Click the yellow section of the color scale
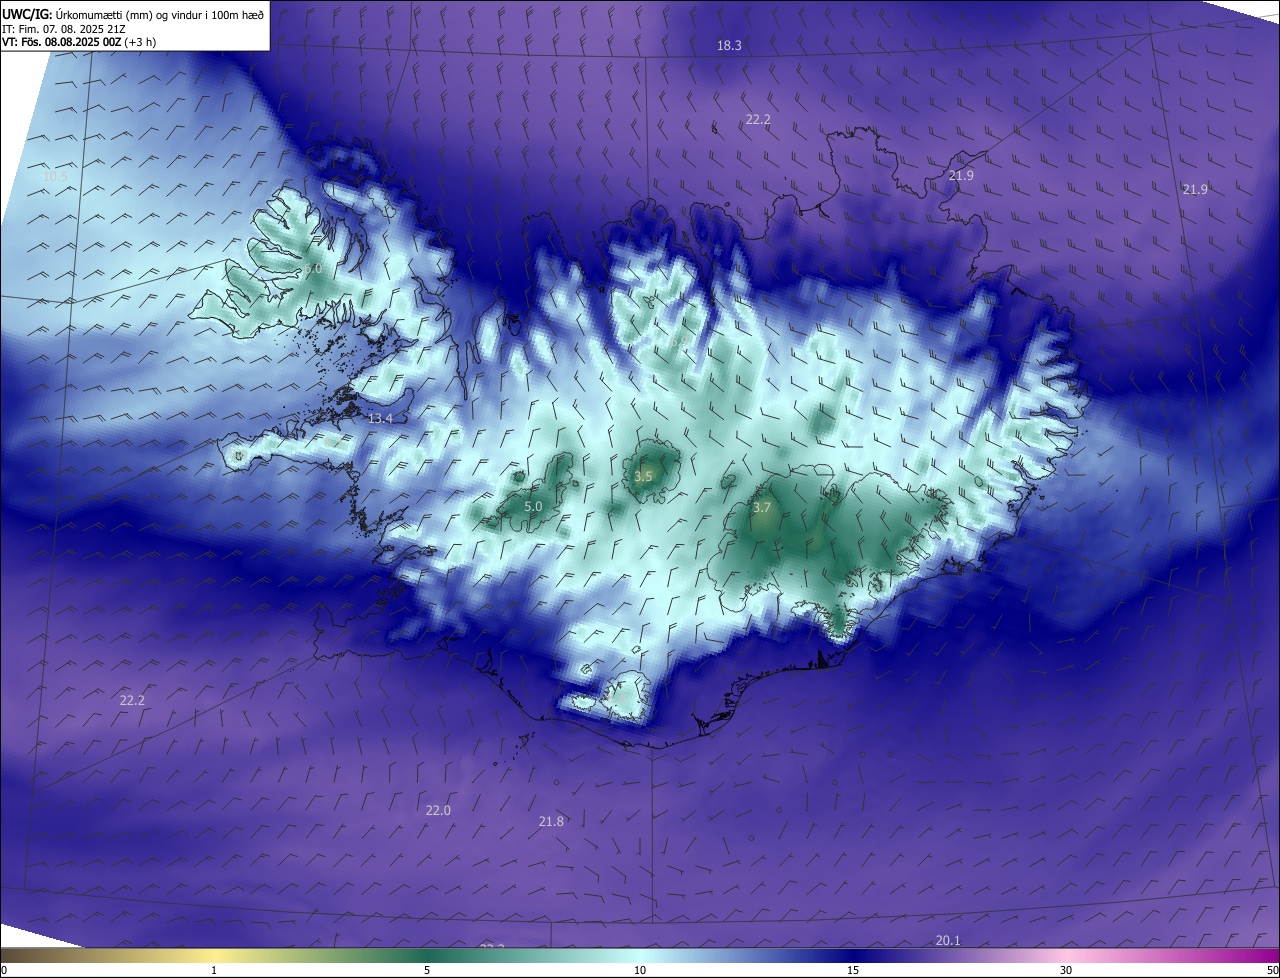1280x978 pixels. (x=215, y=955)
